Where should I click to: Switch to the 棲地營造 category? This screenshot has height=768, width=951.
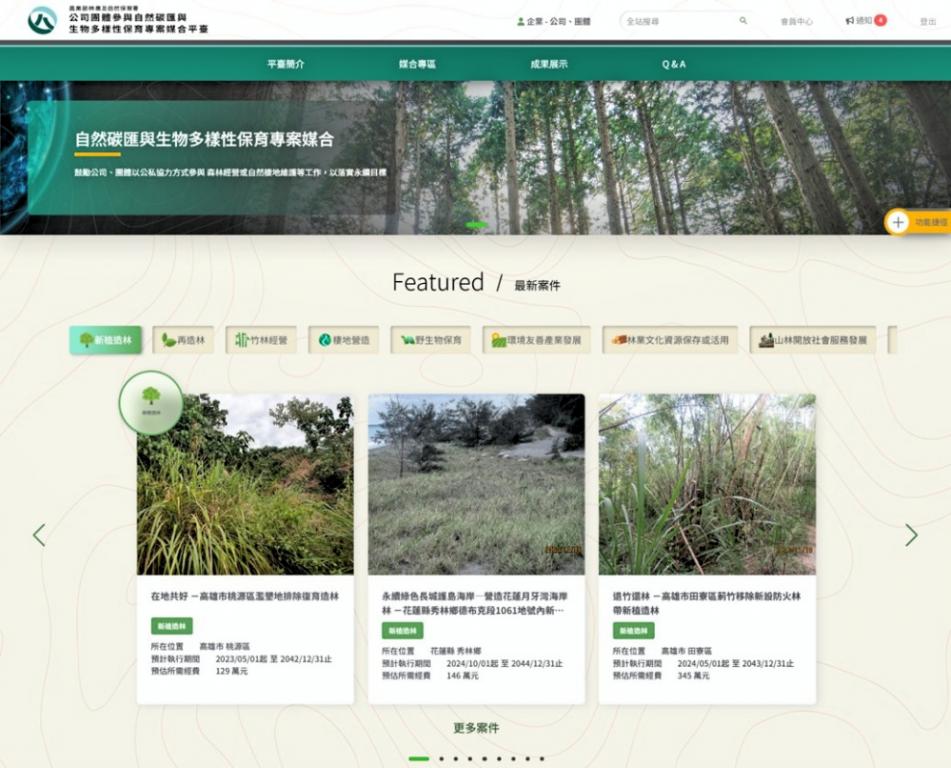pyautogui.click(x=344, y=340)
